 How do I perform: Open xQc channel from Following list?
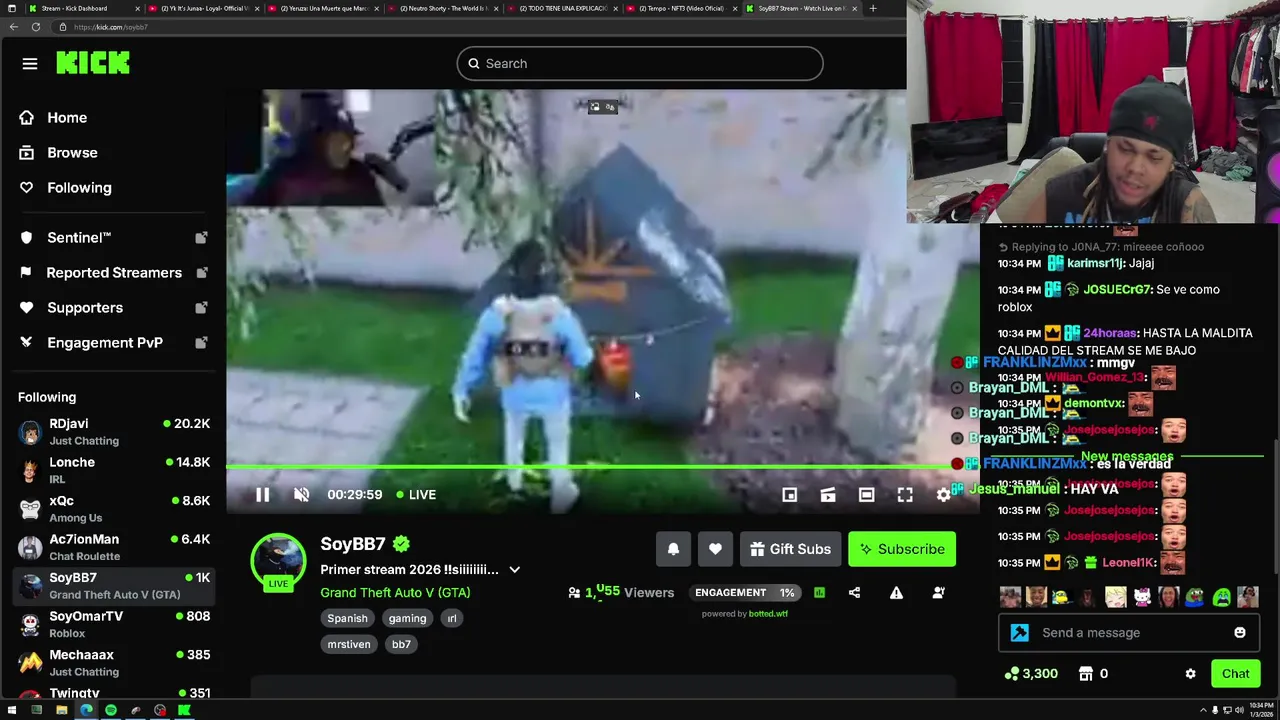(114, 508)
